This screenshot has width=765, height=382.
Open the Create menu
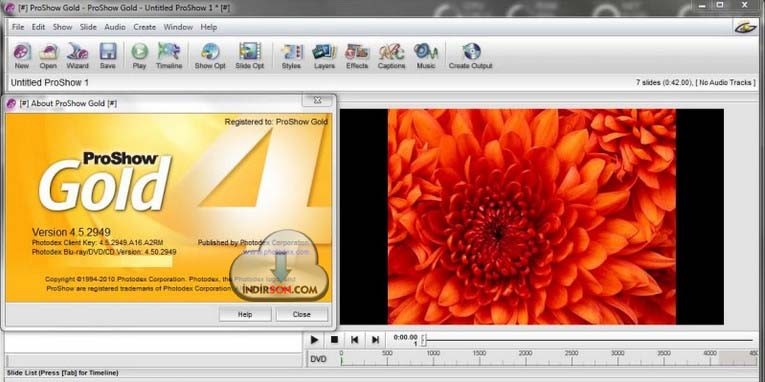click(x=145, y=27)
